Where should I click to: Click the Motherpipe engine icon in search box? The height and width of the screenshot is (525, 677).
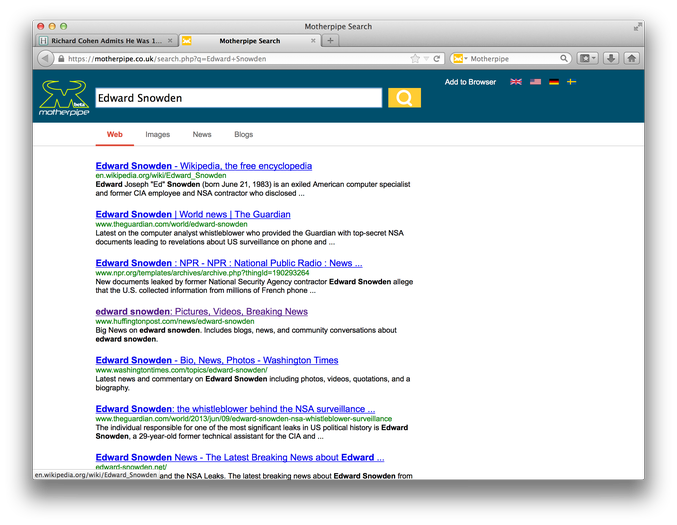coord(458,58)
